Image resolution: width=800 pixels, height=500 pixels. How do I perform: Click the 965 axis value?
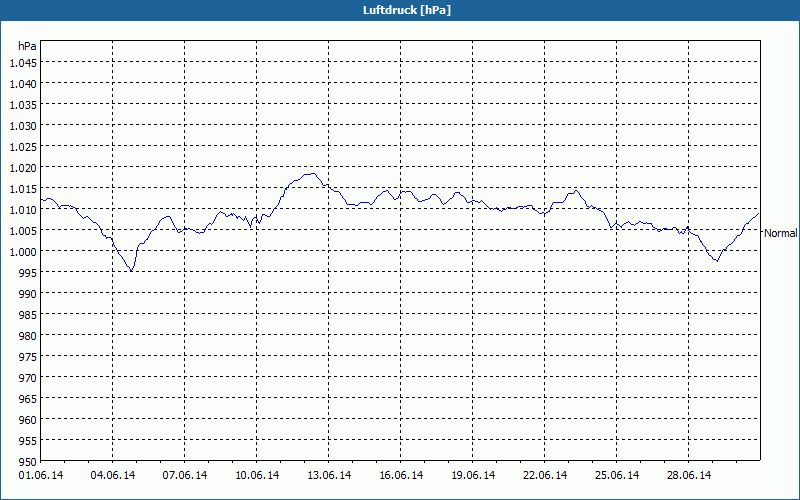click(29, 399)
